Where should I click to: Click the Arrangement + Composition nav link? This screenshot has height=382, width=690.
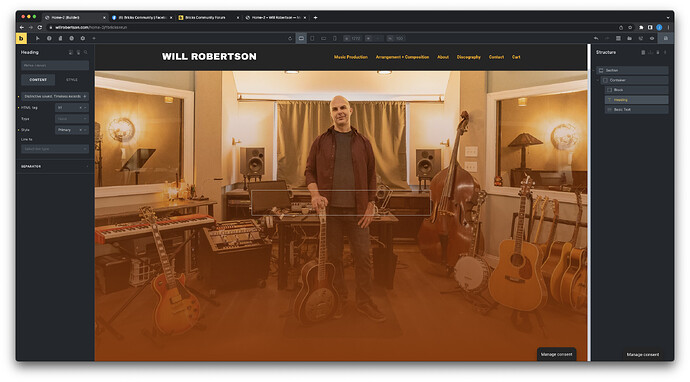402,57
